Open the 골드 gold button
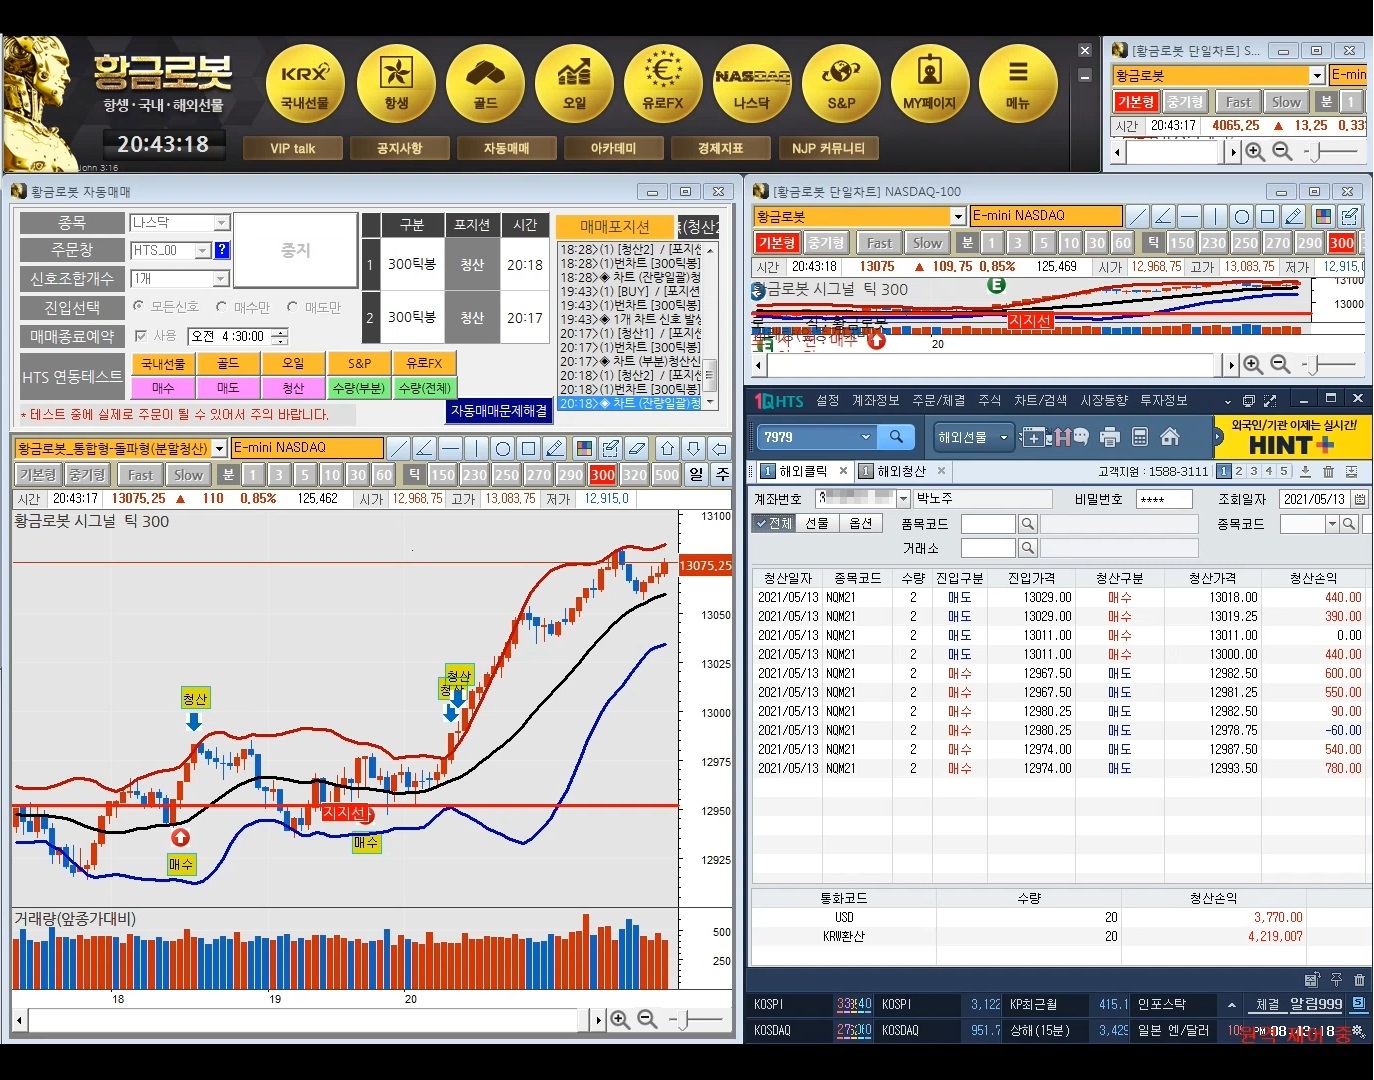 click(x=485, y=83)
